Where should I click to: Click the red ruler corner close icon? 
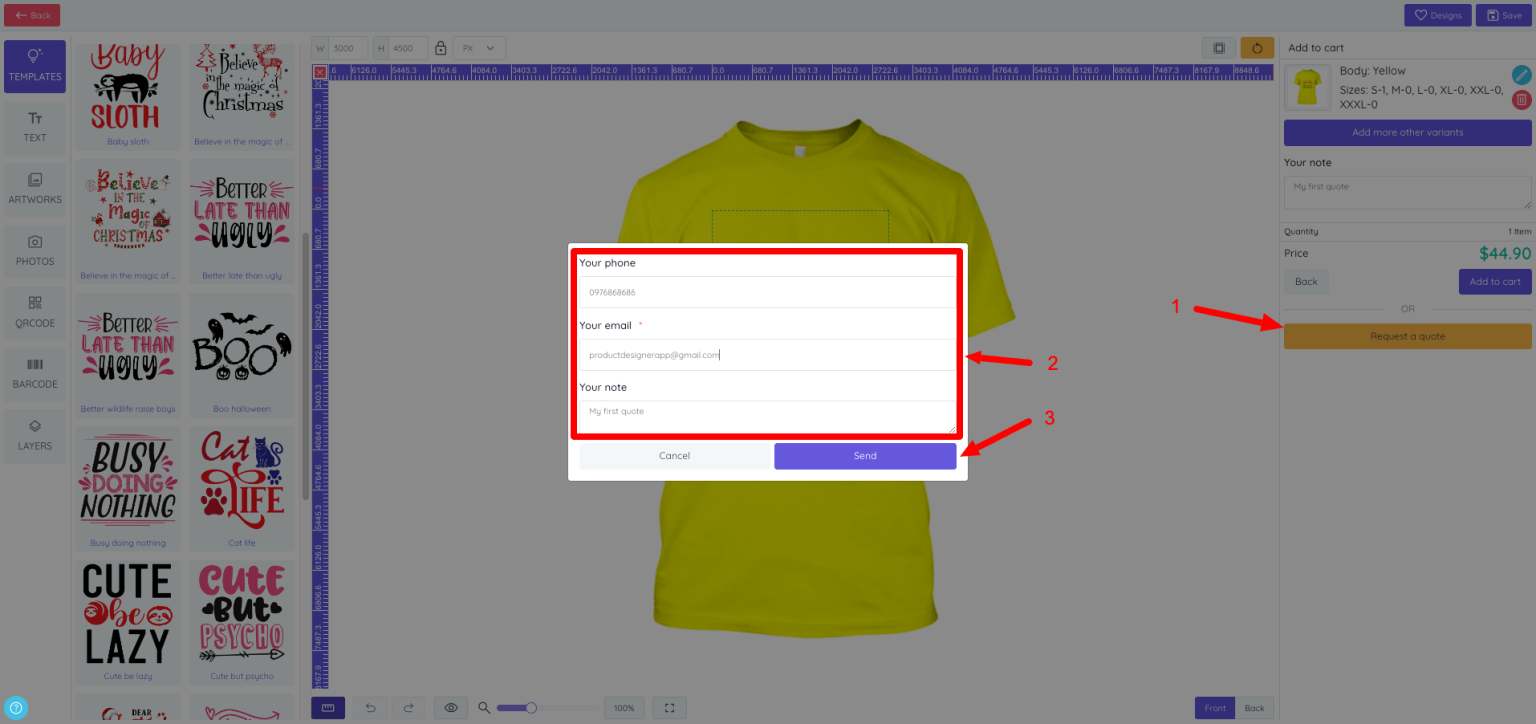pos(320,72)
